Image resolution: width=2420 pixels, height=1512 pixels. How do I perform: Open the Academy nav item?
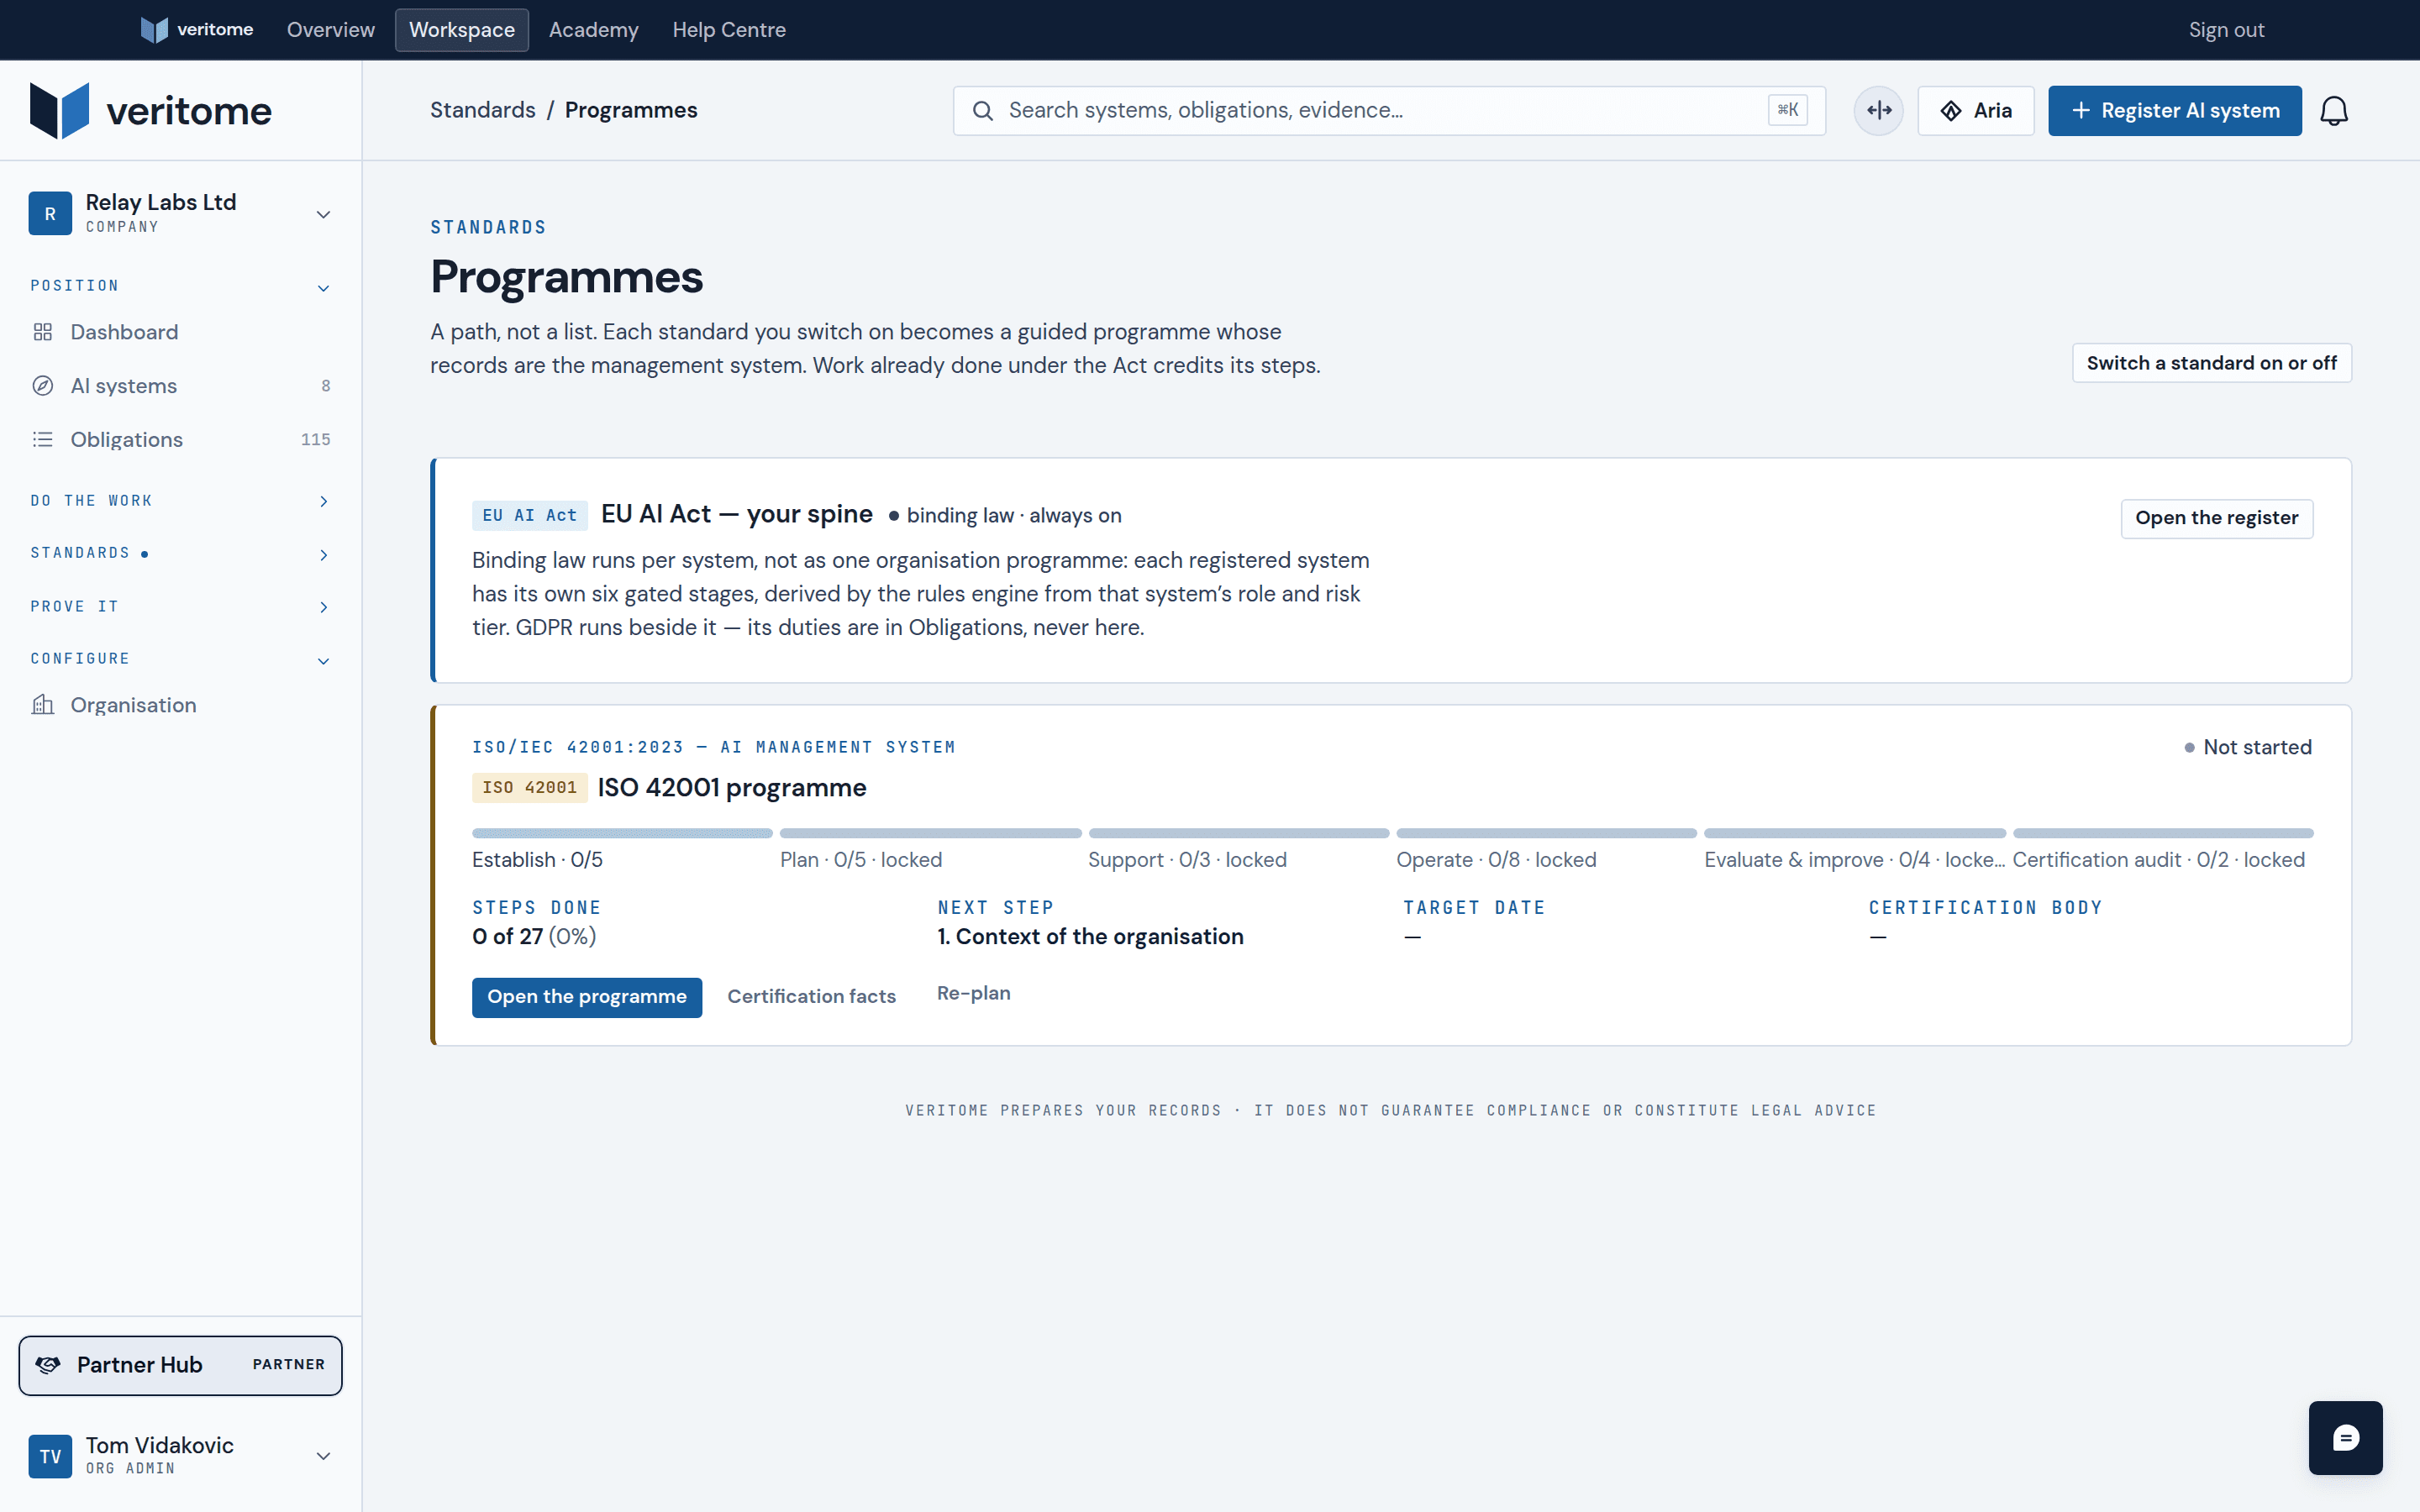click(x=594, y=30)
